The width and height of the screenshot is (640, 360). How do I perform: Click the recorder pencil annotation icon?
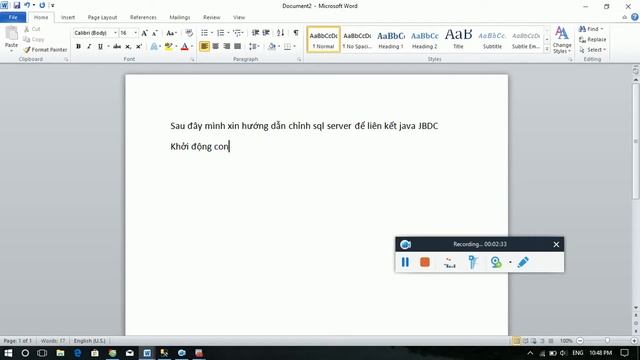(523, 262)
